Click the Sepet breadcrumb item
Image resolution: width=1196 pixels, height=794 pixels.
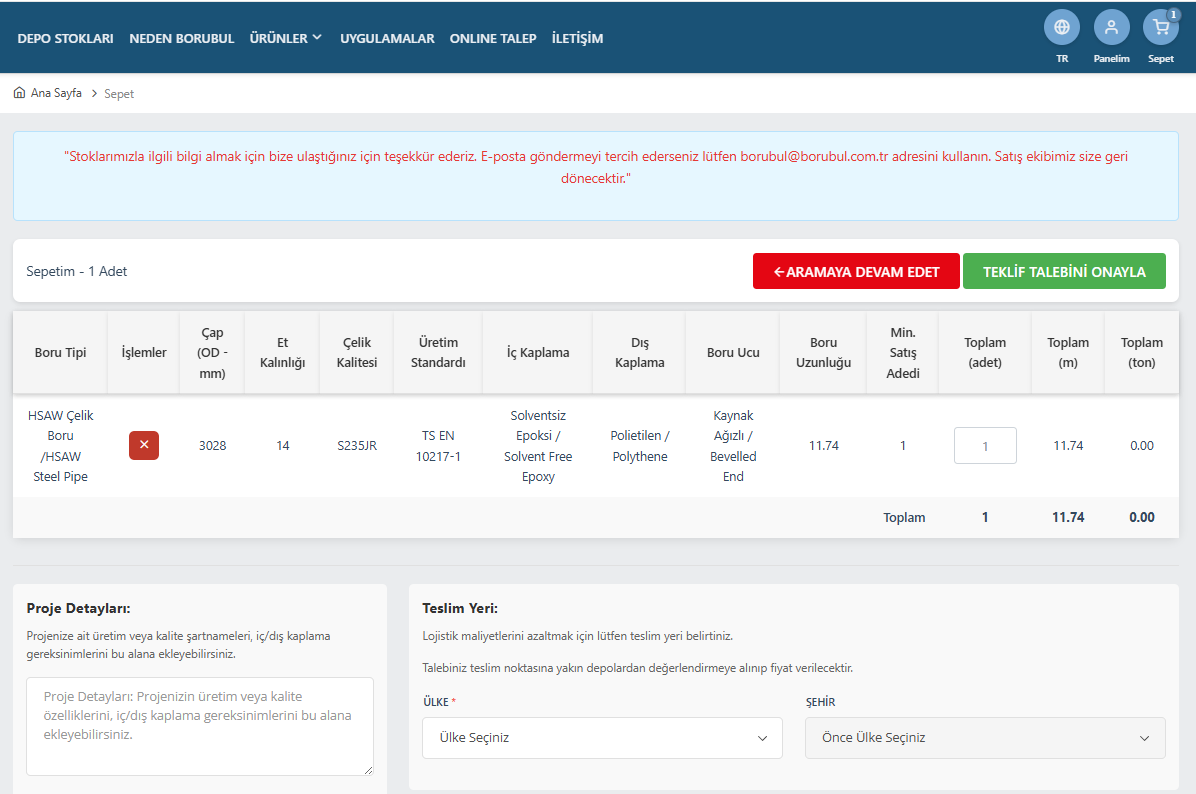click(119, 94)
